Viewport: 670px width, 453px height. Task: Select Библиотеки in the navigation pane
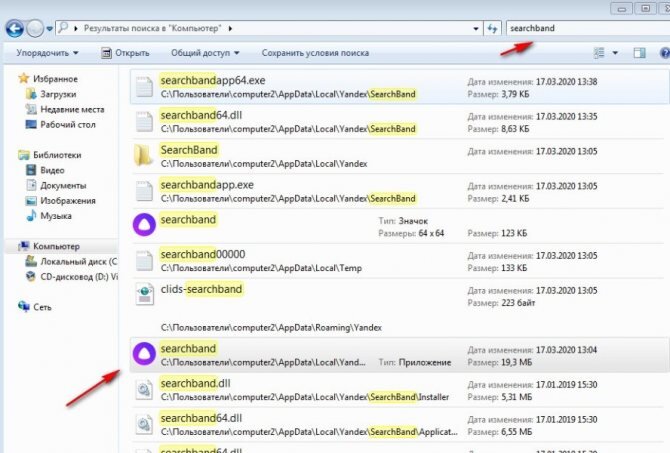[57, 155]
